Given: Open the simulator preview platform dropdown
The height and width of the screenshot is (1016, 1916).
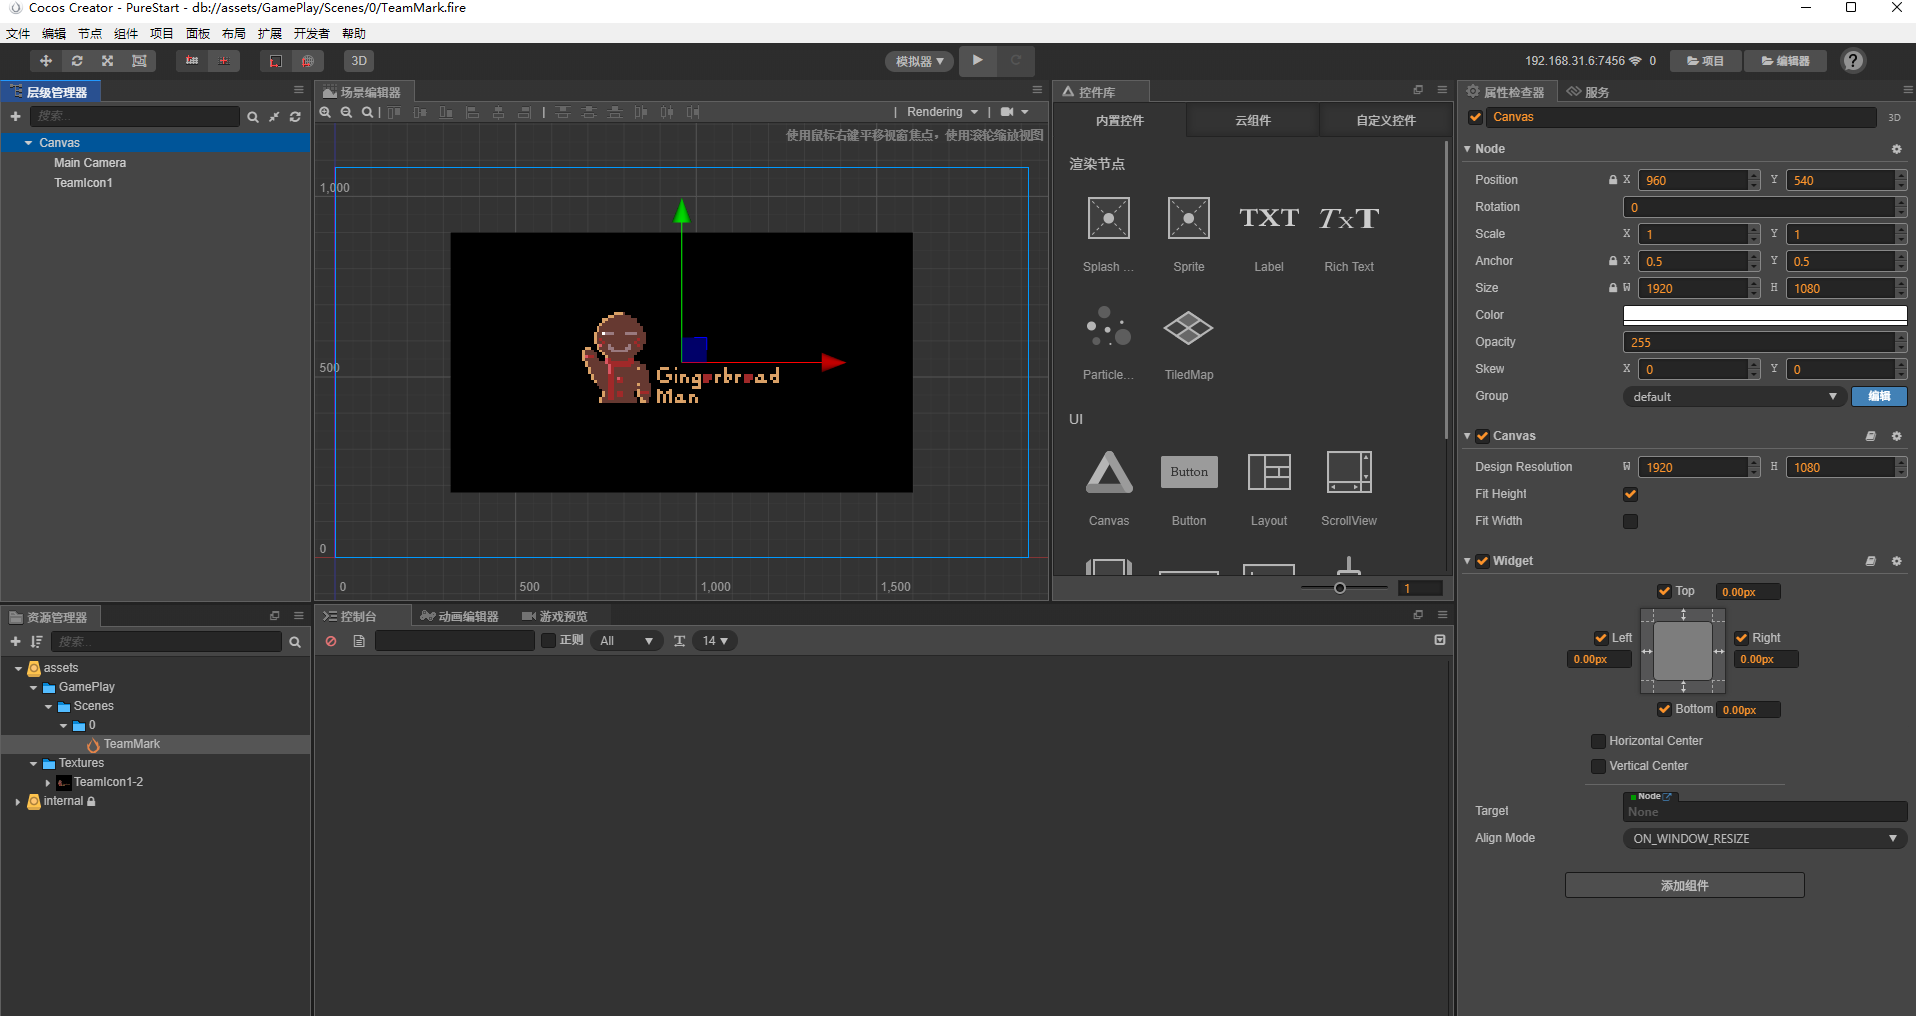Looking at the screenshot, I should point(919,61).
